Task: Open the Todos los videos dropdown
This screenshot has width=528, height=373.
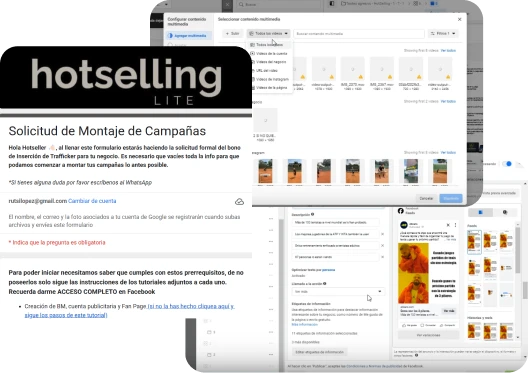Action: click(268, 33)
